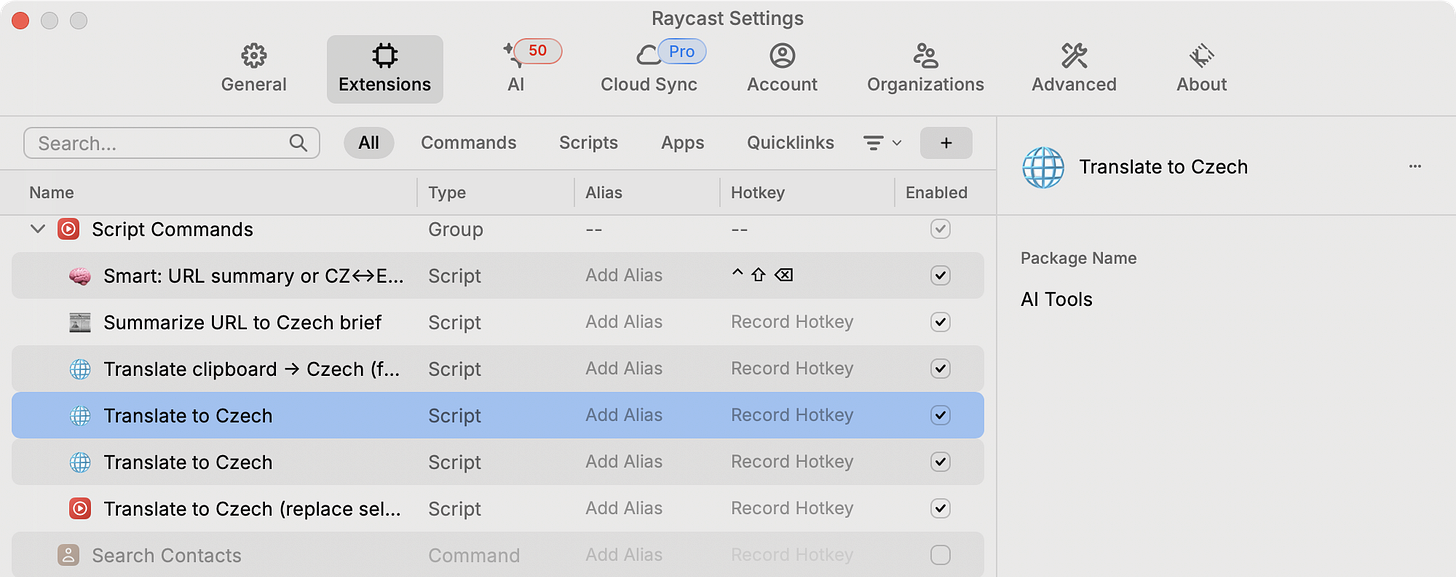Screen dimensions: 1456x577
Task: Click globe icon of Translate clipboard script
Action: point(80,369)
